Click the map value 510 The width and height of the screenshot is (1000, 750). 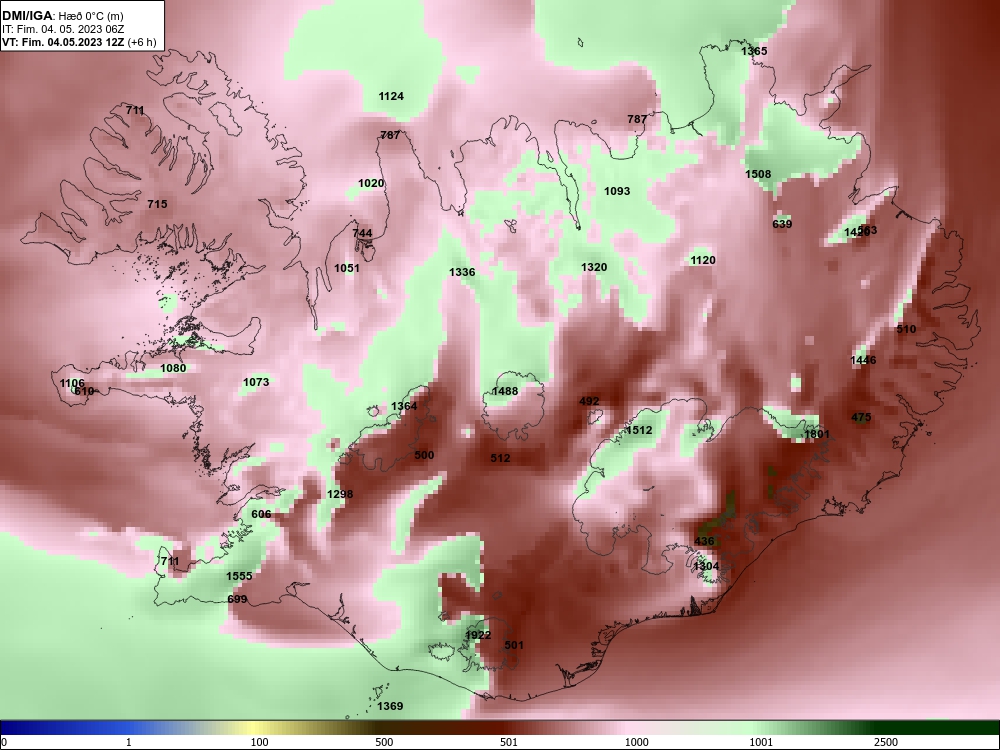click(x=906, y=329)
